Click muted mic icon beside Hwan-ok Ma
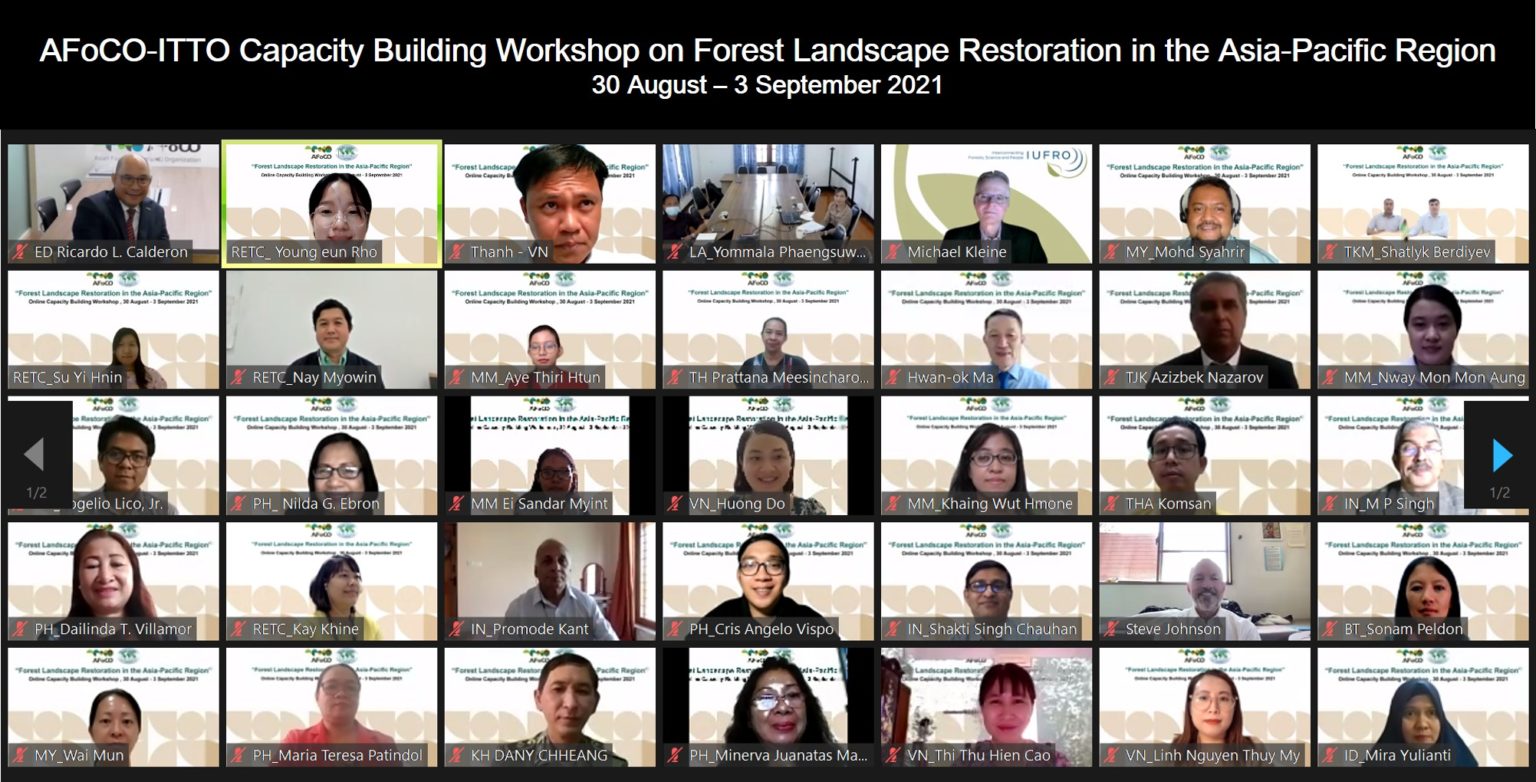The image size is (1536, 782). (x=892, y=377)
